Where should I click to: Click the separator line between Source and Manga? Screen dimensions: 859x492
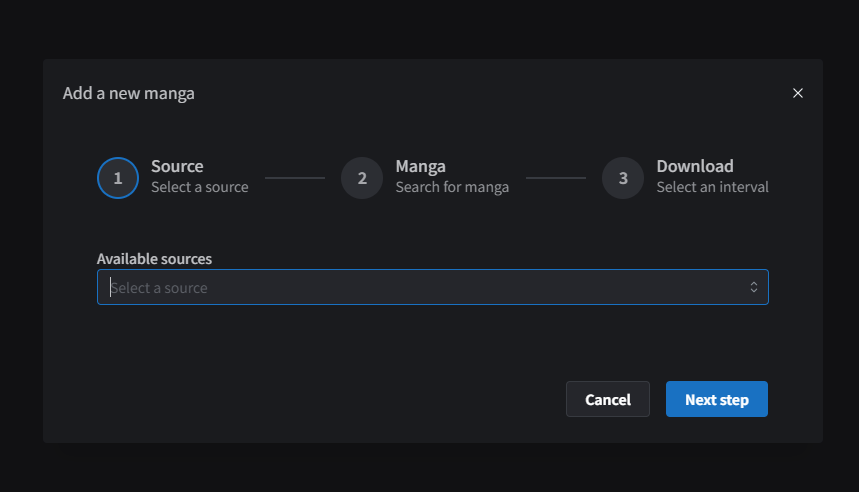[x=295, y=178]
